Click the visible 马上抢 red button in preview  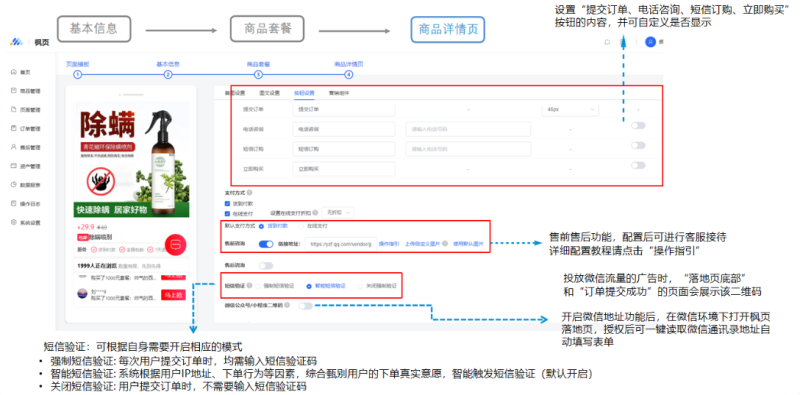[173, 295]
